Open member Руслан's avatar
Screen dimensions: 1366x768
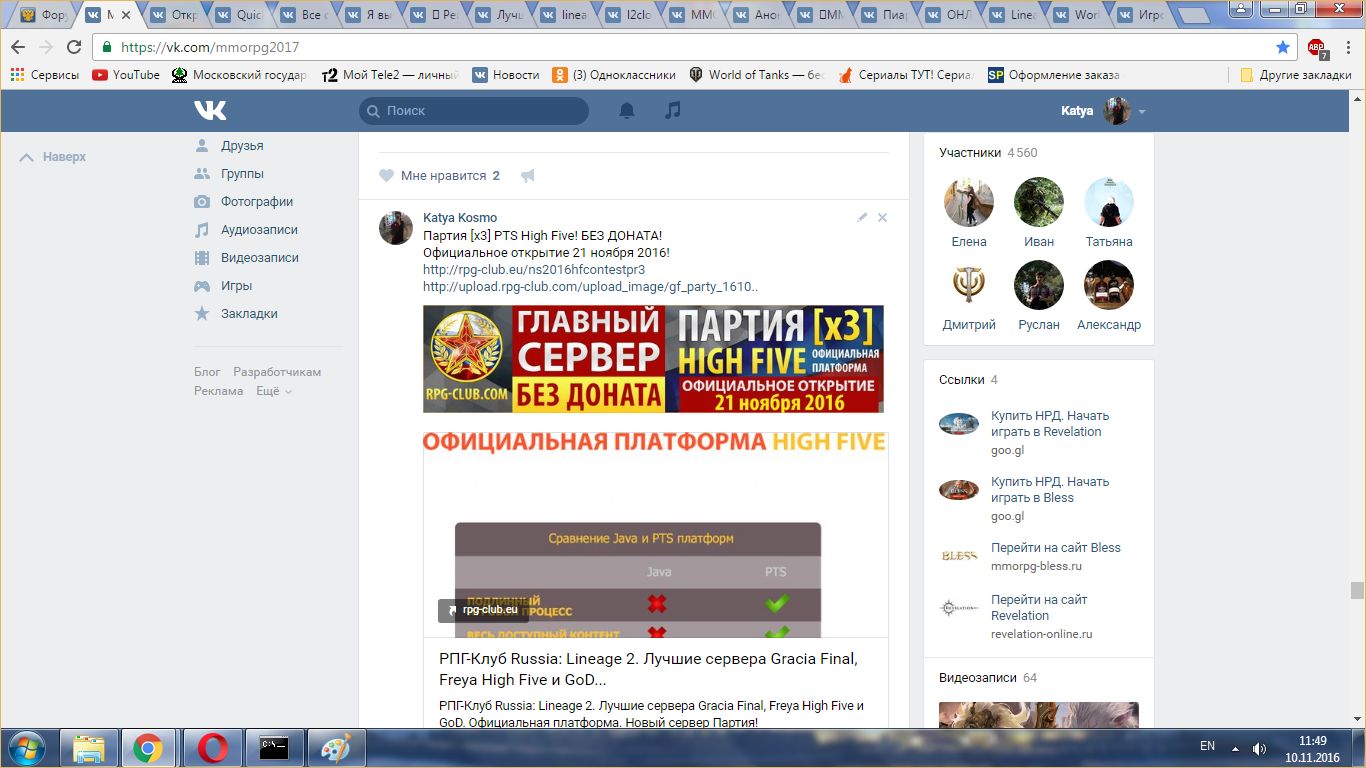[1038, 285]
